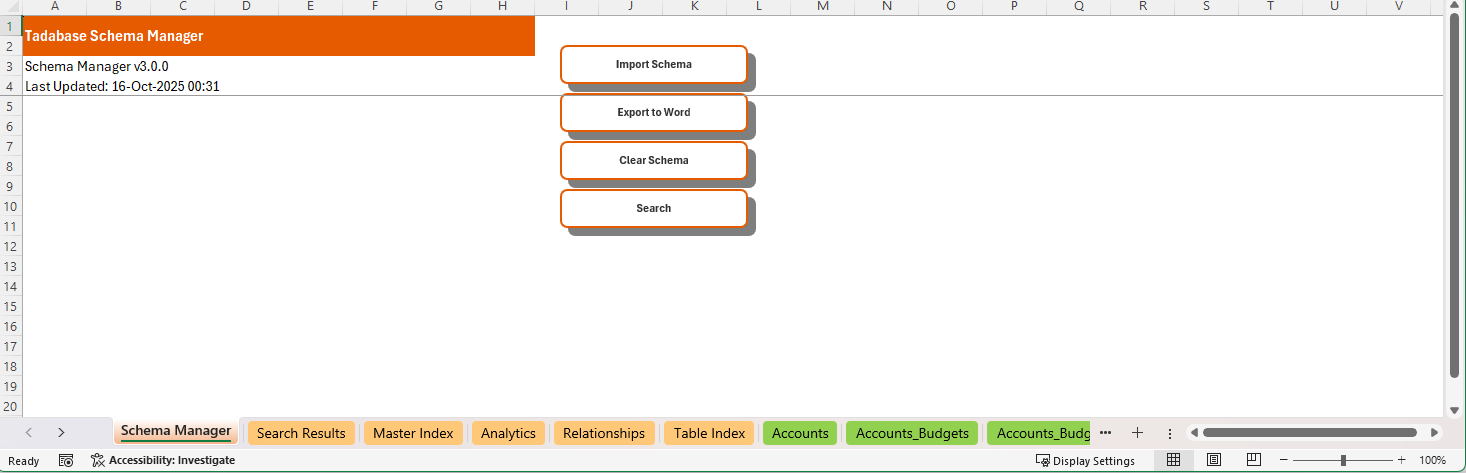Viewport: 1466px width, 473px height.
Task: Switch to Page Layout view
Action: pos(1214,460)
